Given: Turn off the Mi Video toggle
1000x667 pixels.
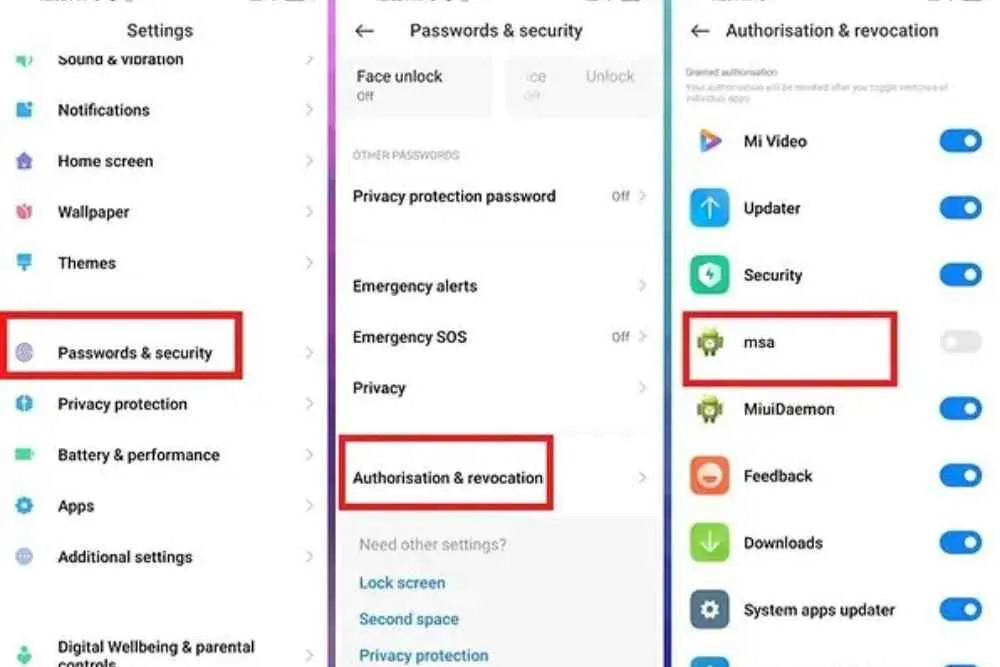Looking at the screenshot, I should (x=960, y=141).
